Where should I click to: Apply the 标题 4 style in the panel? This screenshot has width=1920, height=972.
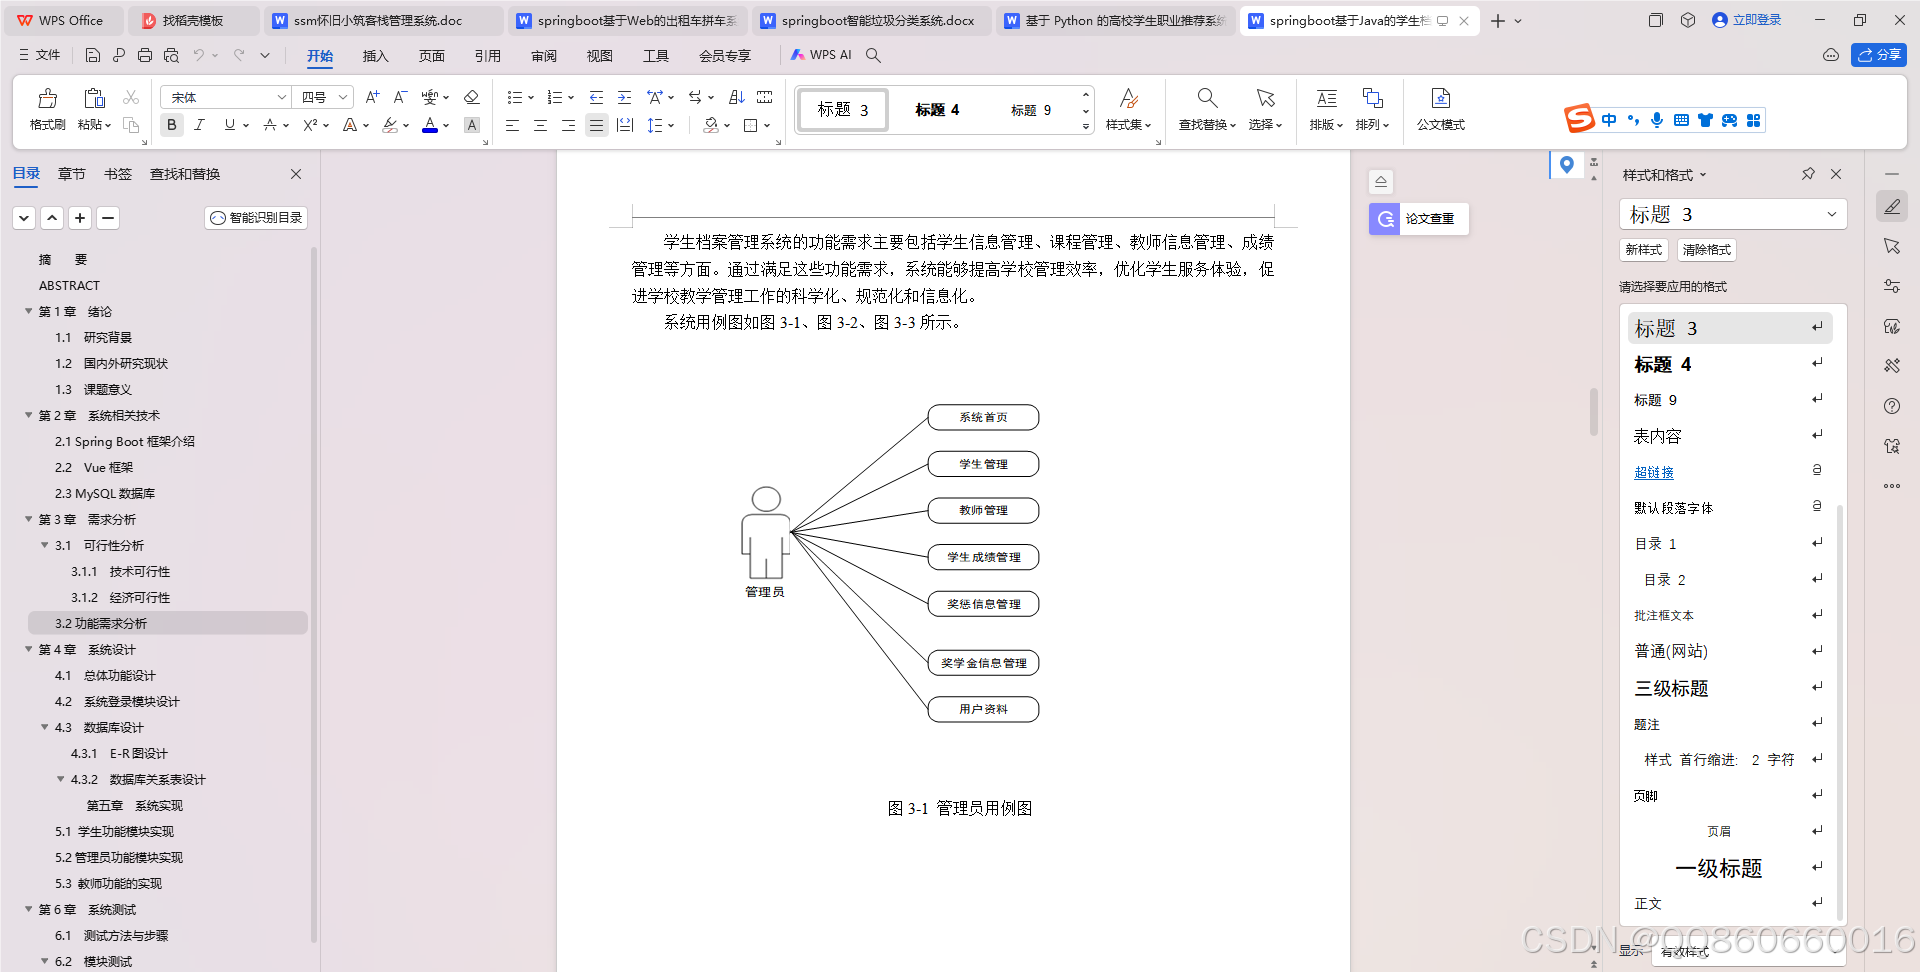(1728, 364)
